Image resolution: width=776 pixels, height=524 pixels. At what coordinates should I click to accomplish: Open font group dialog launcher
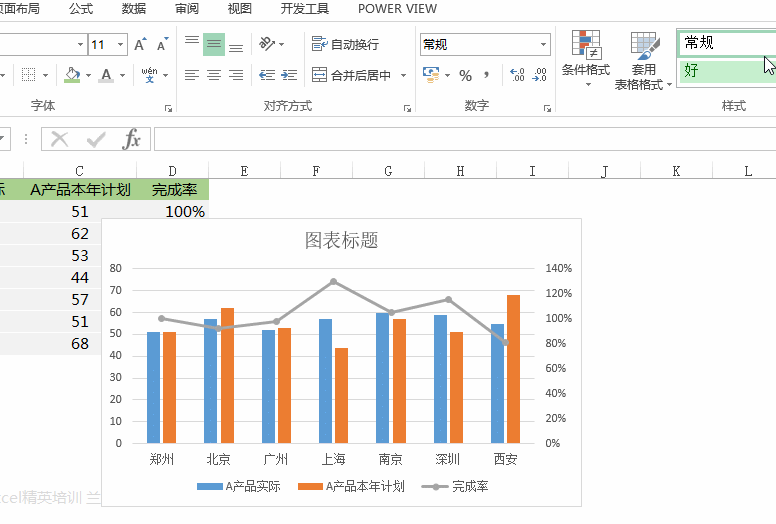(x=168, y=108)
